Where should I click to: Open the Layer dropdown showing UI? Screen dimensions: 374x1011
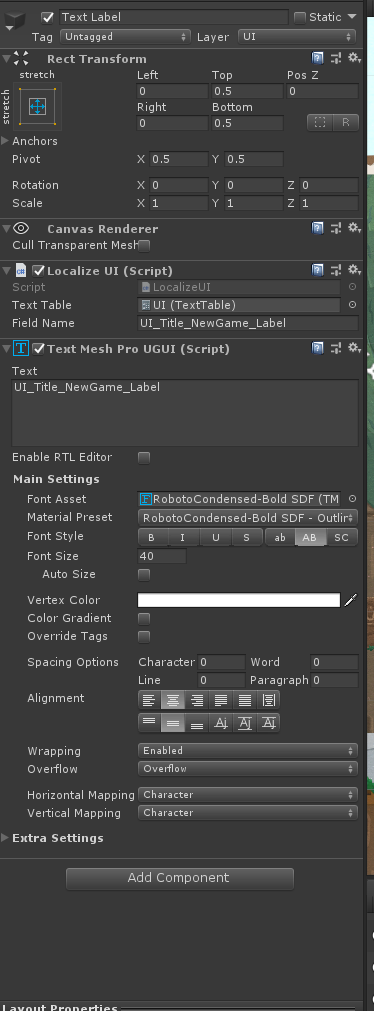297,37
